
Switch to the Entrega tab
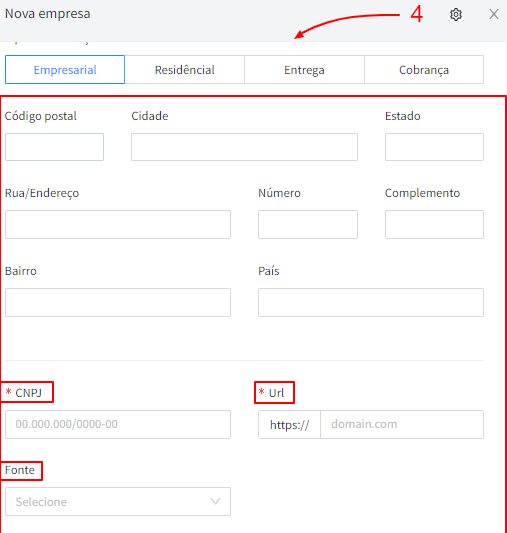(x=304, y=70)
